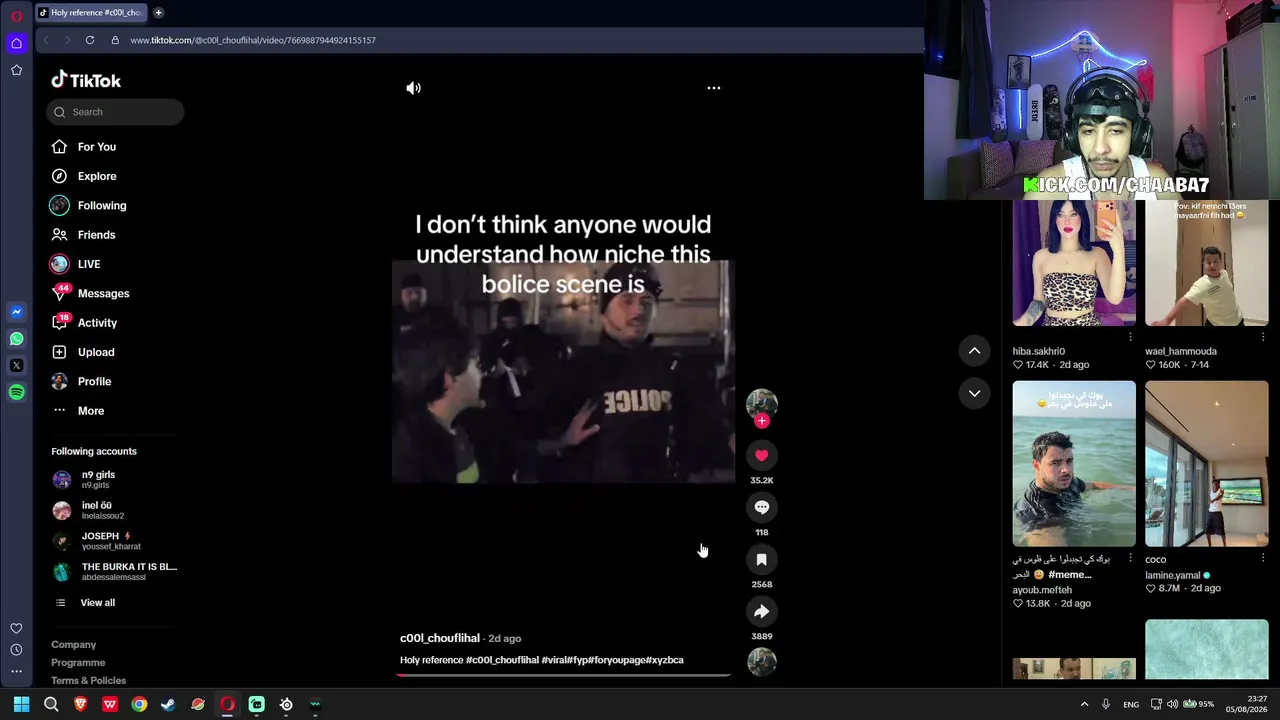Open coco lamine.yamal video thumbnail

tap(1207, 464)
